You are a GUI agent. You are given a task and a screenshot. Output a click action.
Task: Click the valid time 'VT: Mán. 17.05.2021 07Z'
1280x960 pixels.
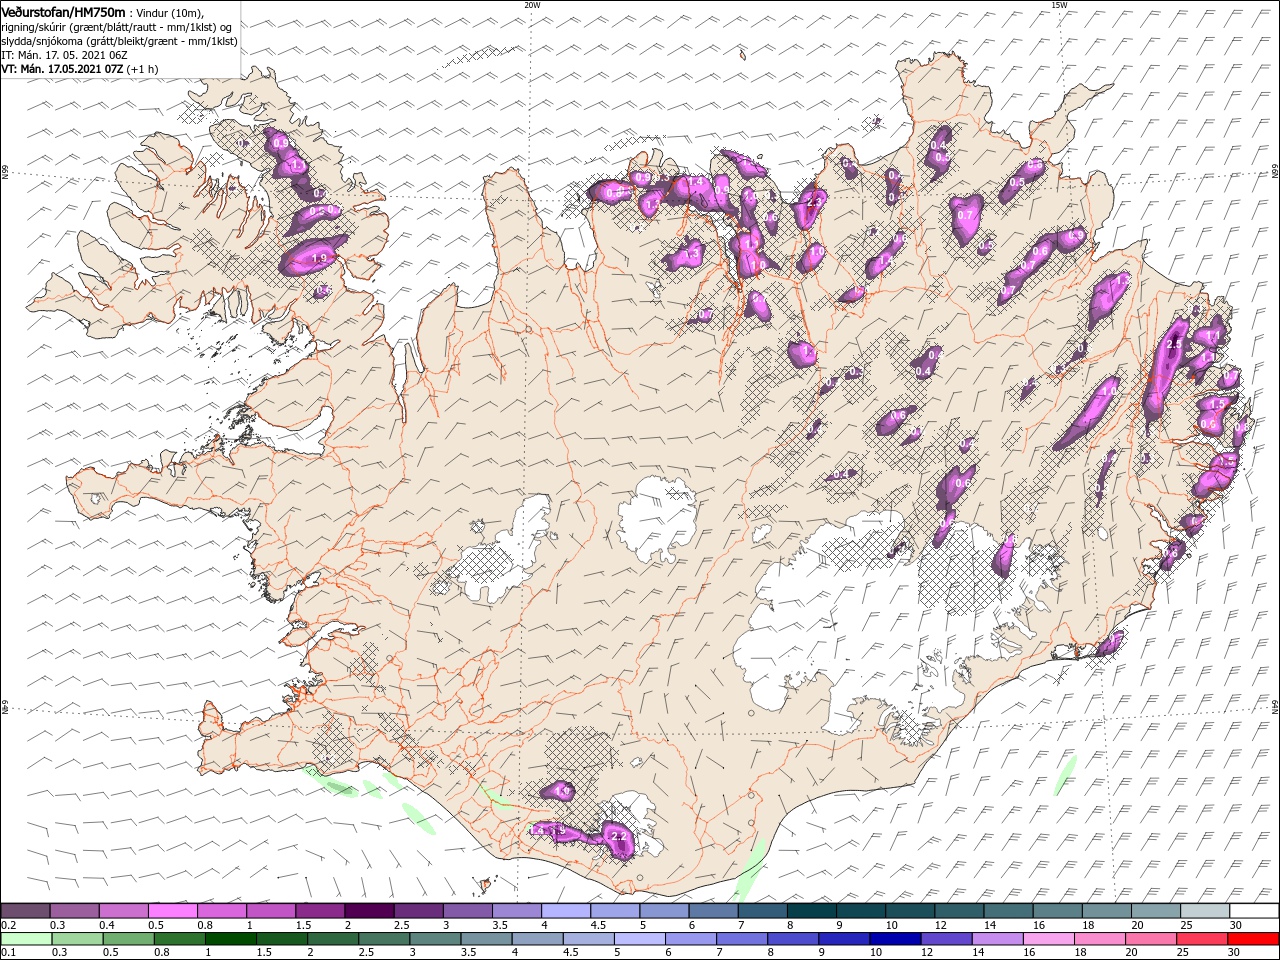coord(63,69)
